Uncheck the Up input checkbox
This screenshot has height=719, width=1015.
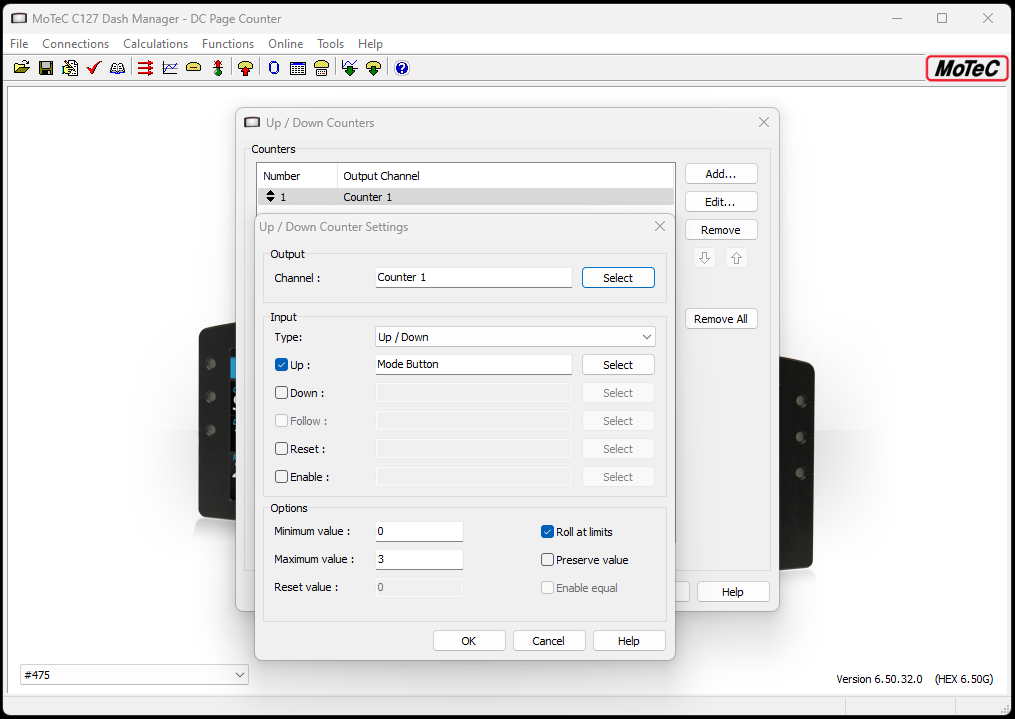[281, 365]
